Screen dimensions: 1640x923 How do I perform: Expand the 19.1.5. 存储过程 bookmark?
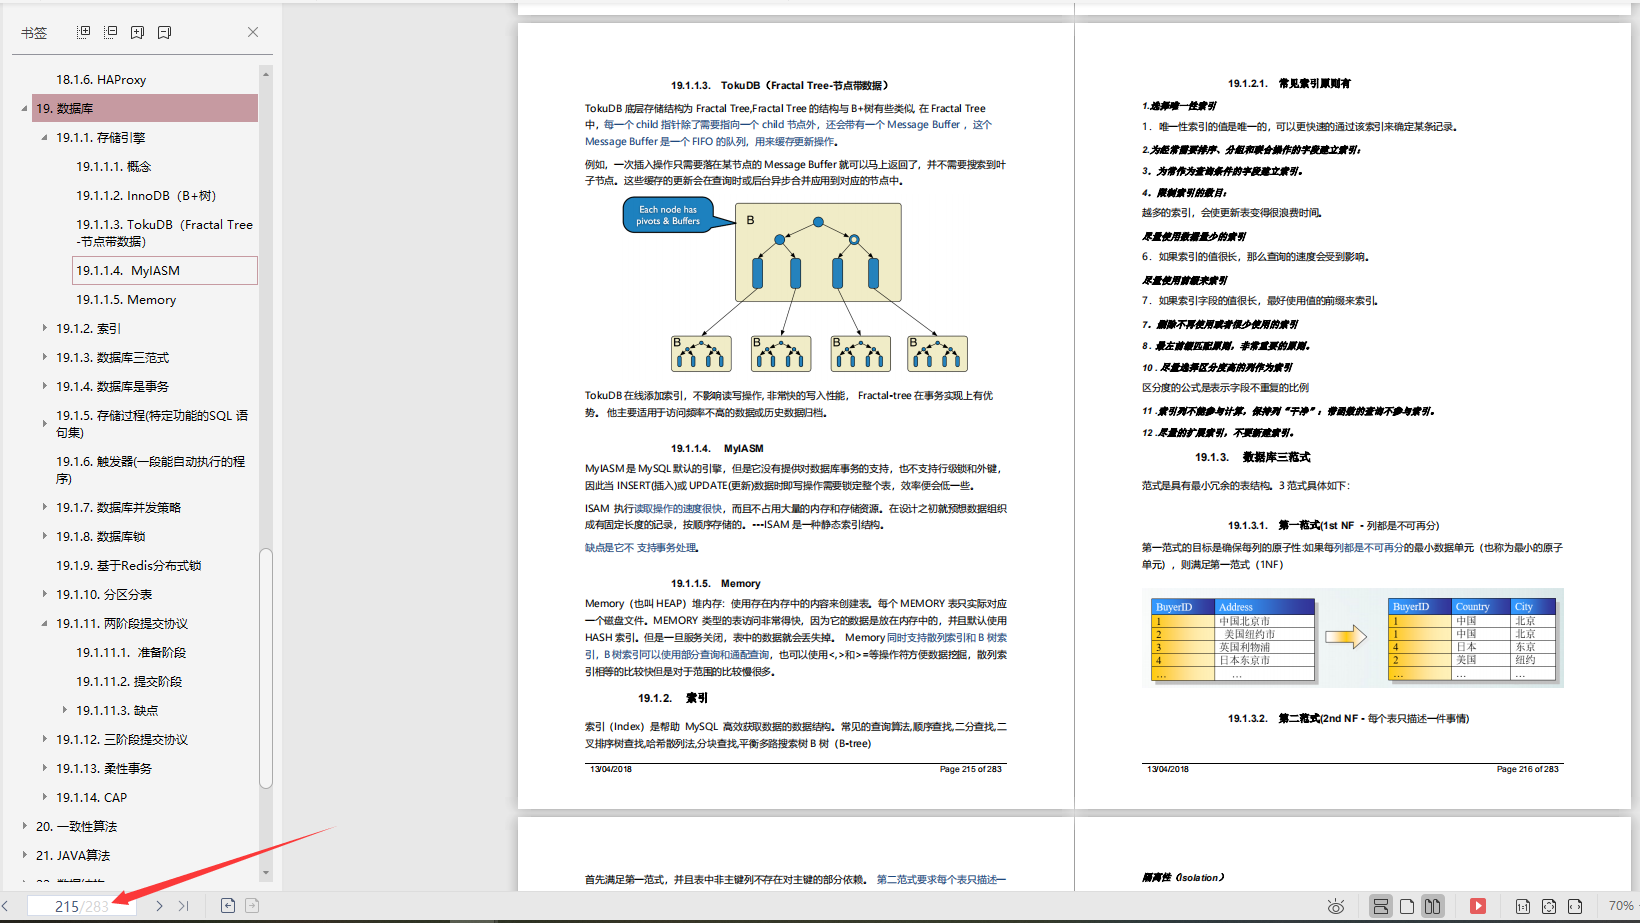[44, 424]
